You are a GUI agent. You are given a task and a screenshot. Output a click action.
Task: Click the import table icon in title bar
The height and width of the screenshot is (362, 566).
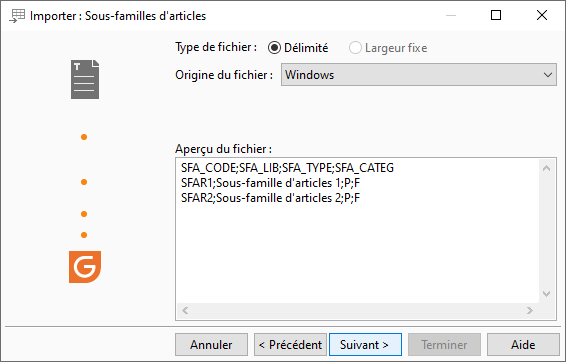point(17,16)
